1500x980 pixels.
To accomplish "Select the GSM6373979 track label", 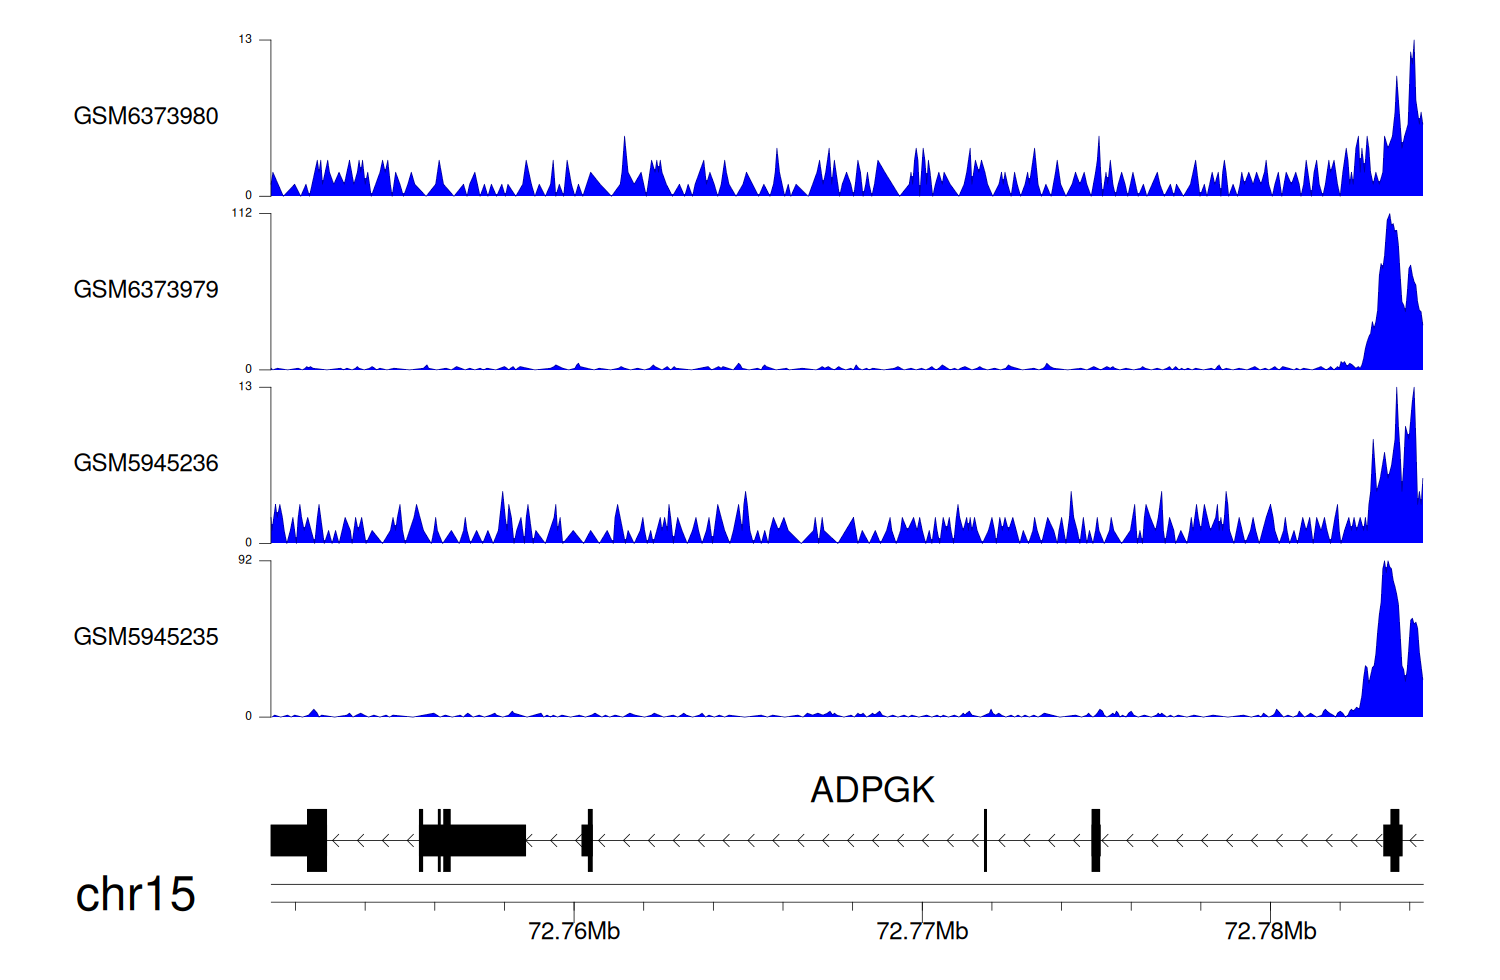I will coord(146,290).
